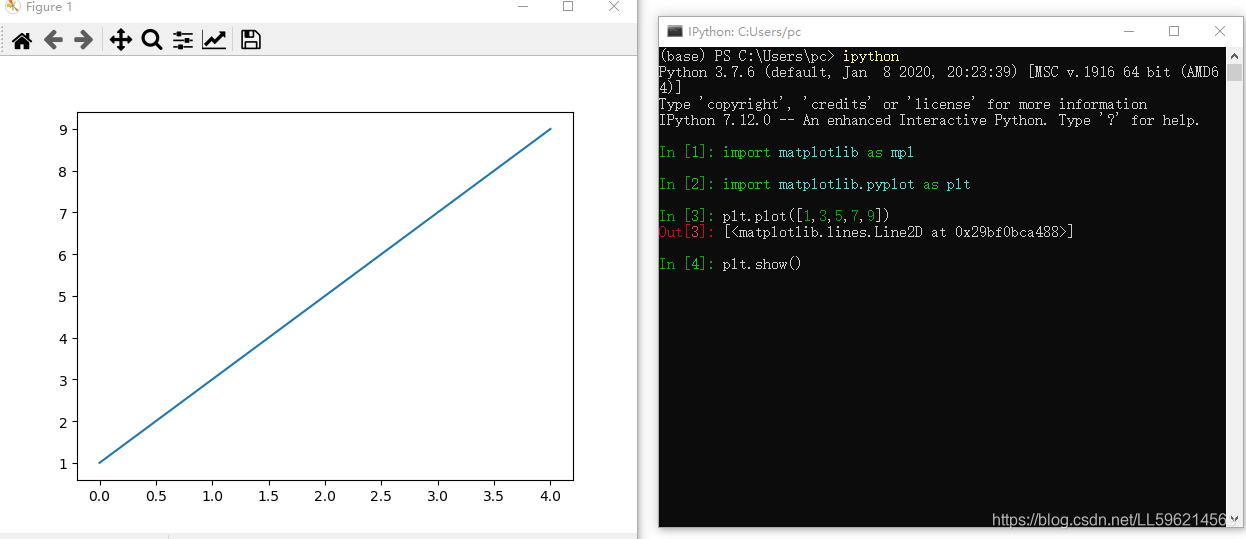This screenshot has width=1246, height=539.
Task: Click the blue plotted line in the figure
Action: tap(325, 295)
